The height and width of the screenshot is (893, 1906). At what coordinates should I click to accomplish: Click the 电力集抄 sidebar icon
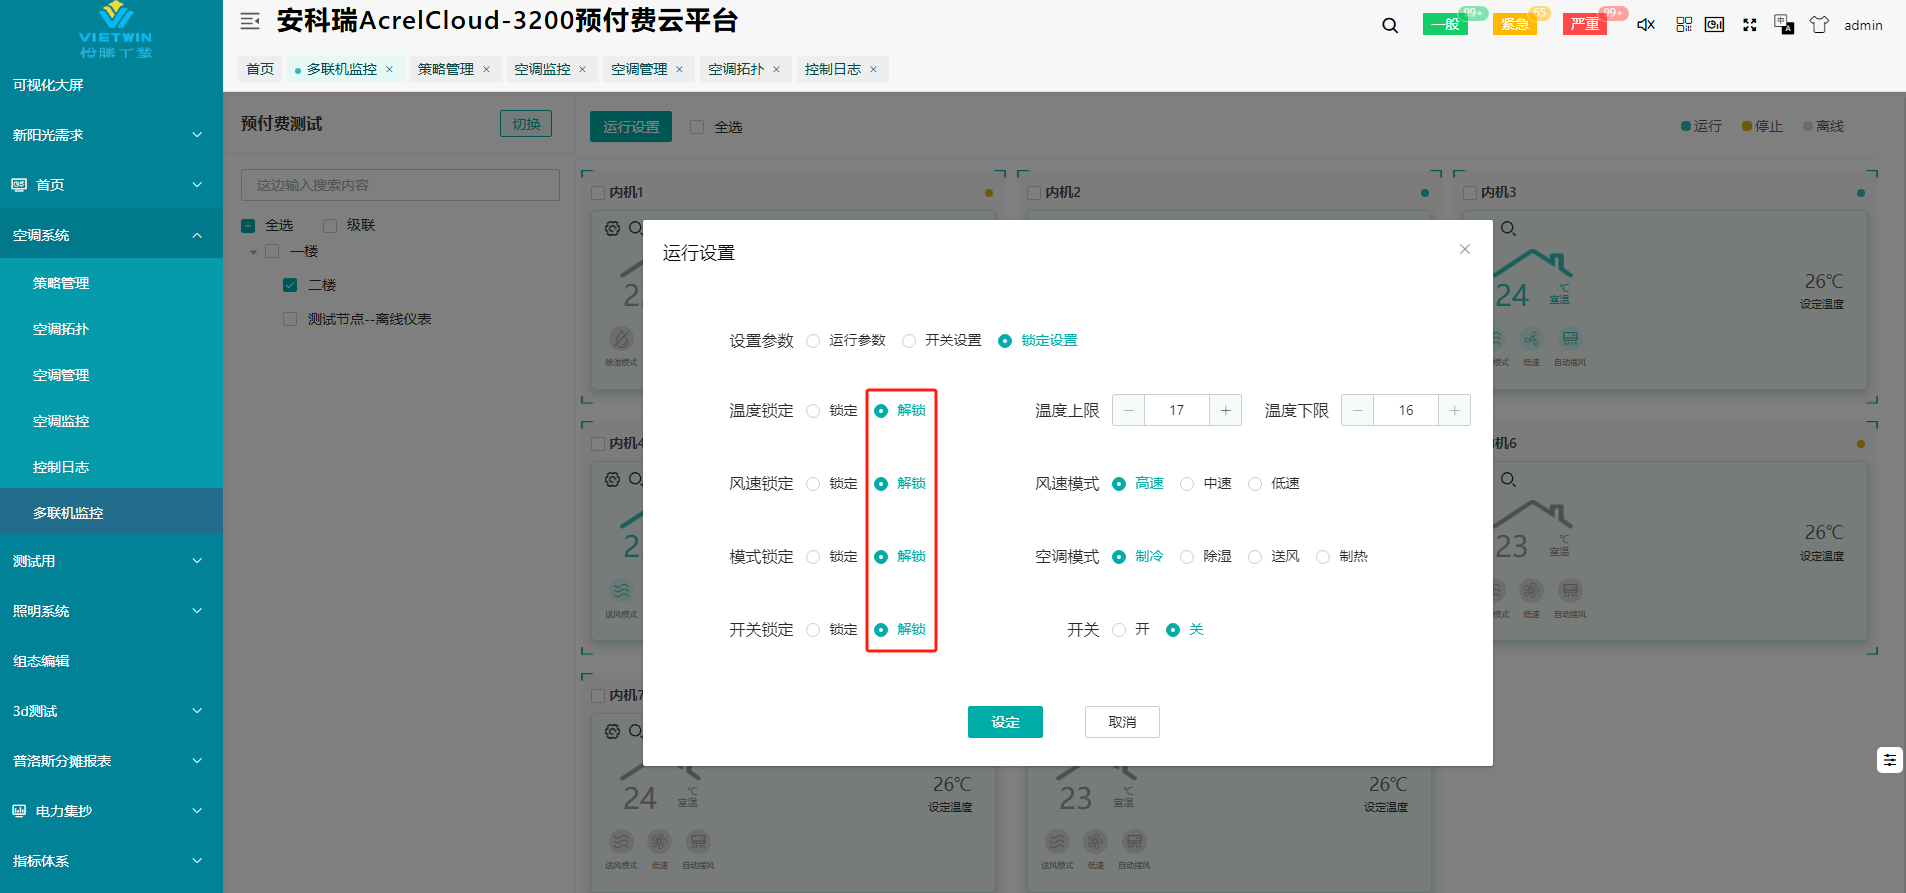pyautogui.click(x=19, y=811)
